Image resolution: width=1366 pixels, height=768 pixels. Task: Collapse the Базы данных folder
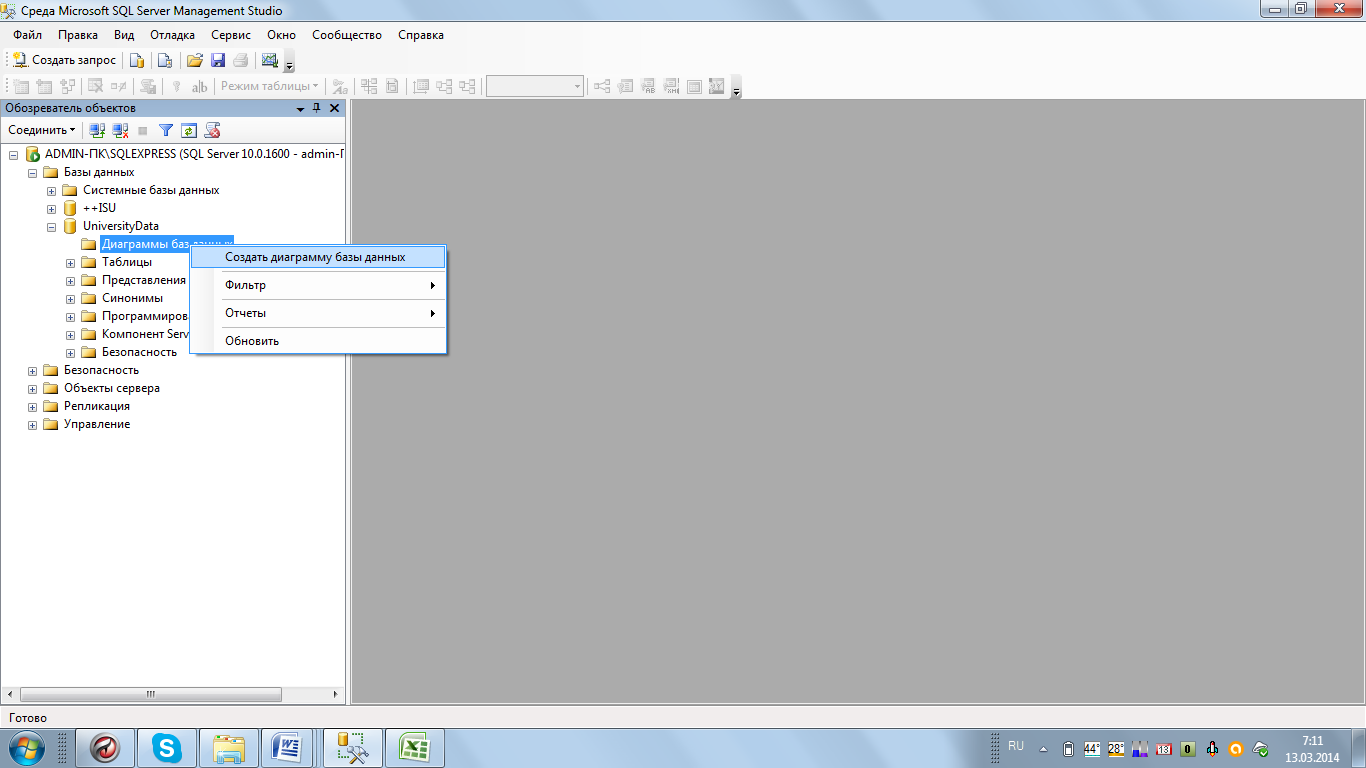click(x=33, y=173)
